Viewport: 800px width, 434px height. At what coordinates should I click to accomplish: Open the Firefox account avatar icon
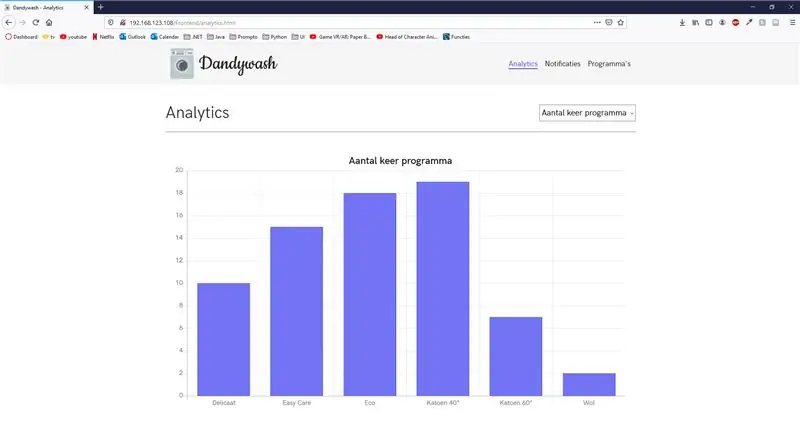click(722, 22)
